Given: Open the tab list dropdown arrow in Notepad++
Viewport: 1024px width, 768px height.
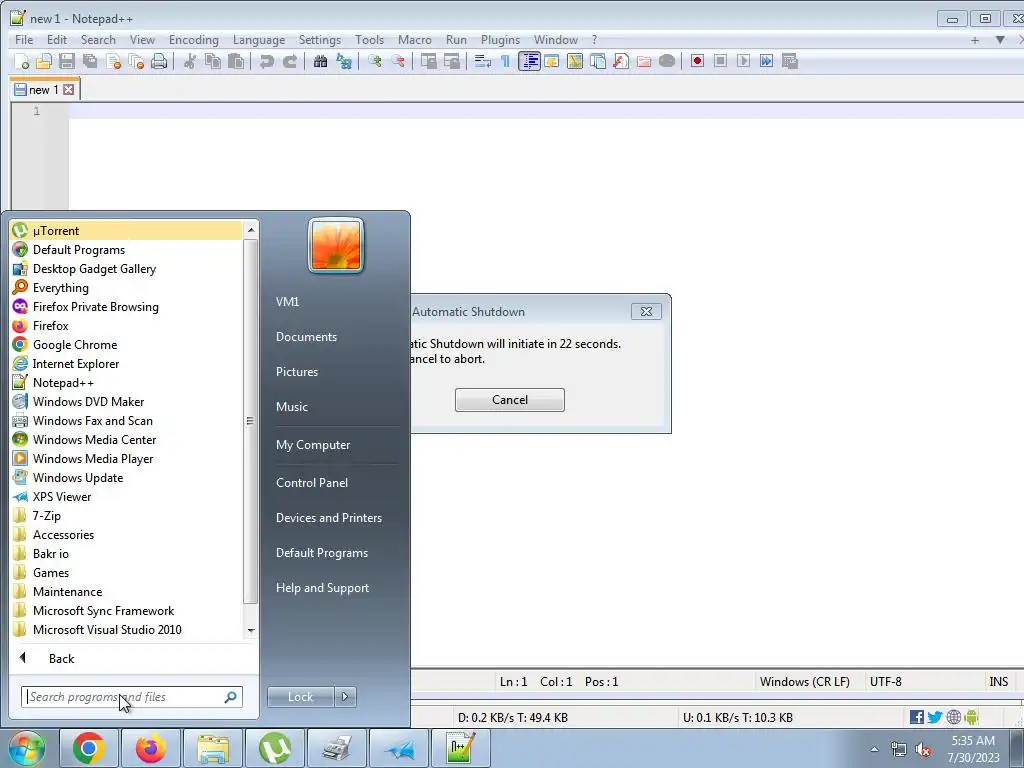Looking at the screenshot, I should (x=1000, y=40).
